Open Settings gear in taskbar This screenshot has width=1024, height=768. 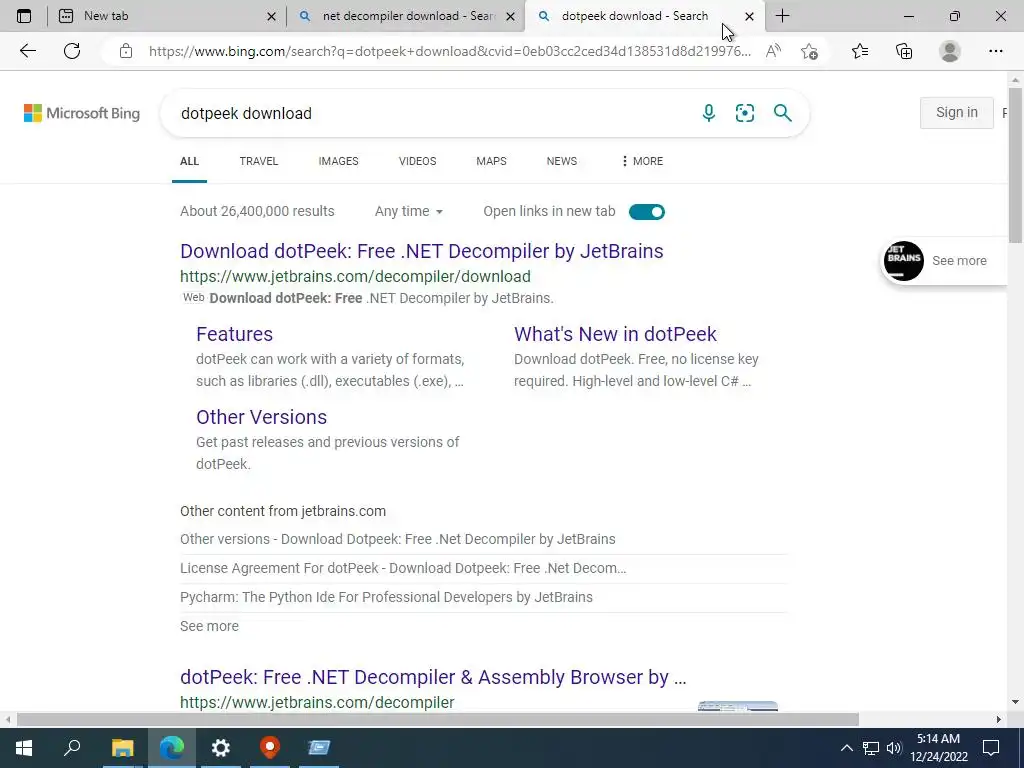(x=220, y=748)
